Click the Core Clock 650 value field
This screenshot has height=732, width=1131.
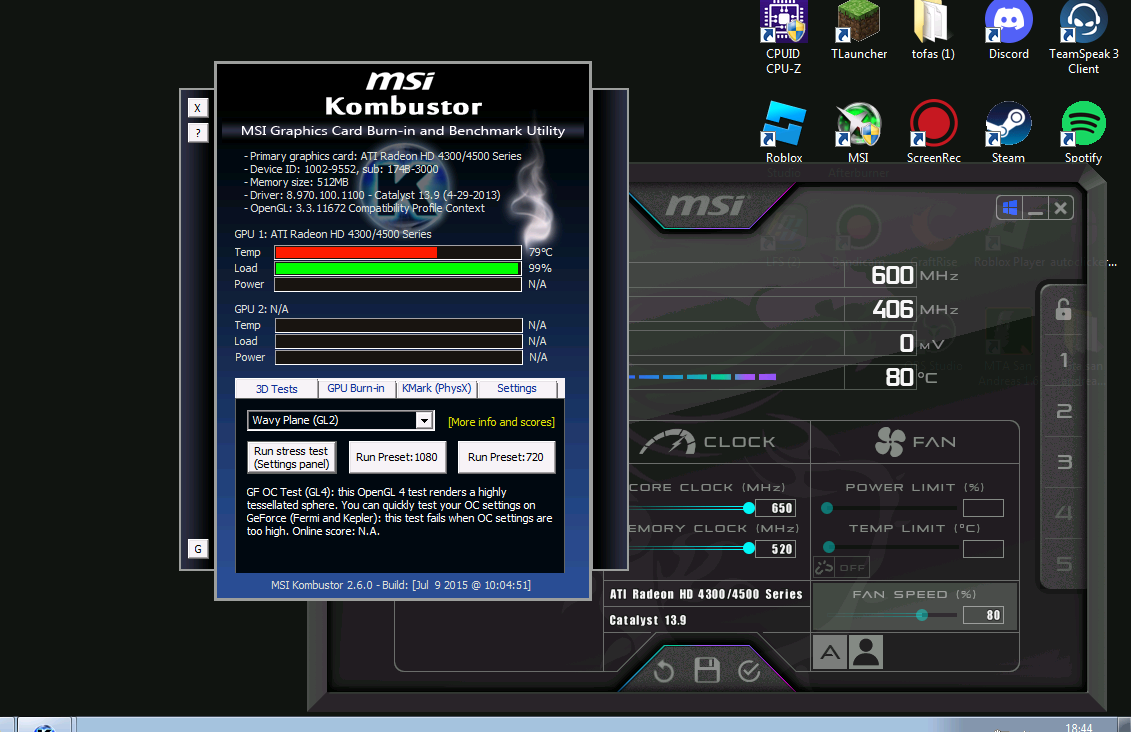[x=776, y=508]
